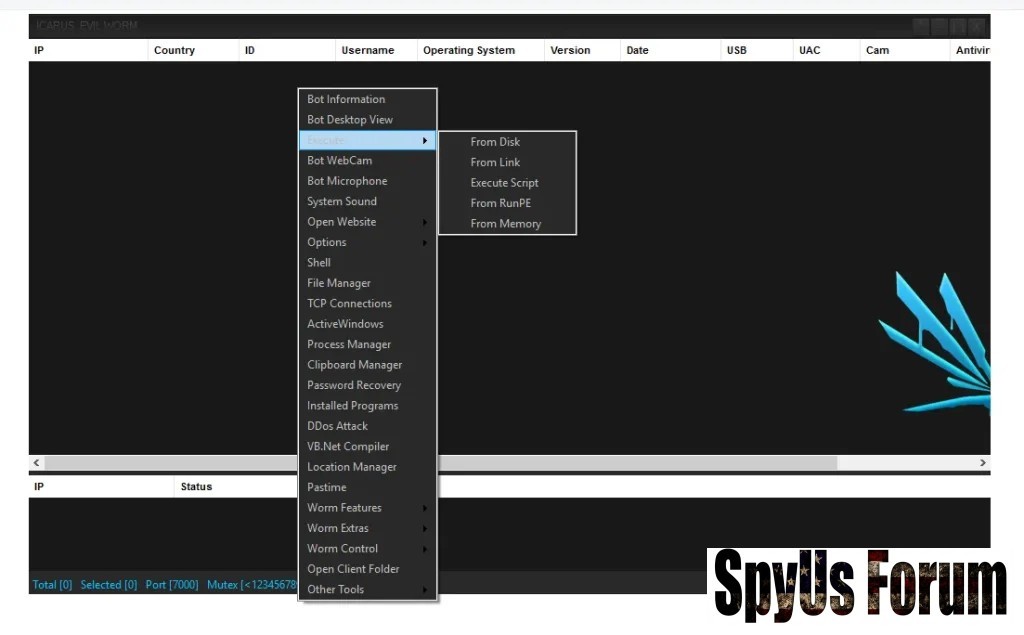The height and width of the screenshot is (635, 1024).
Task: Click the Total [0] status bar label
Action: [52, 585]
